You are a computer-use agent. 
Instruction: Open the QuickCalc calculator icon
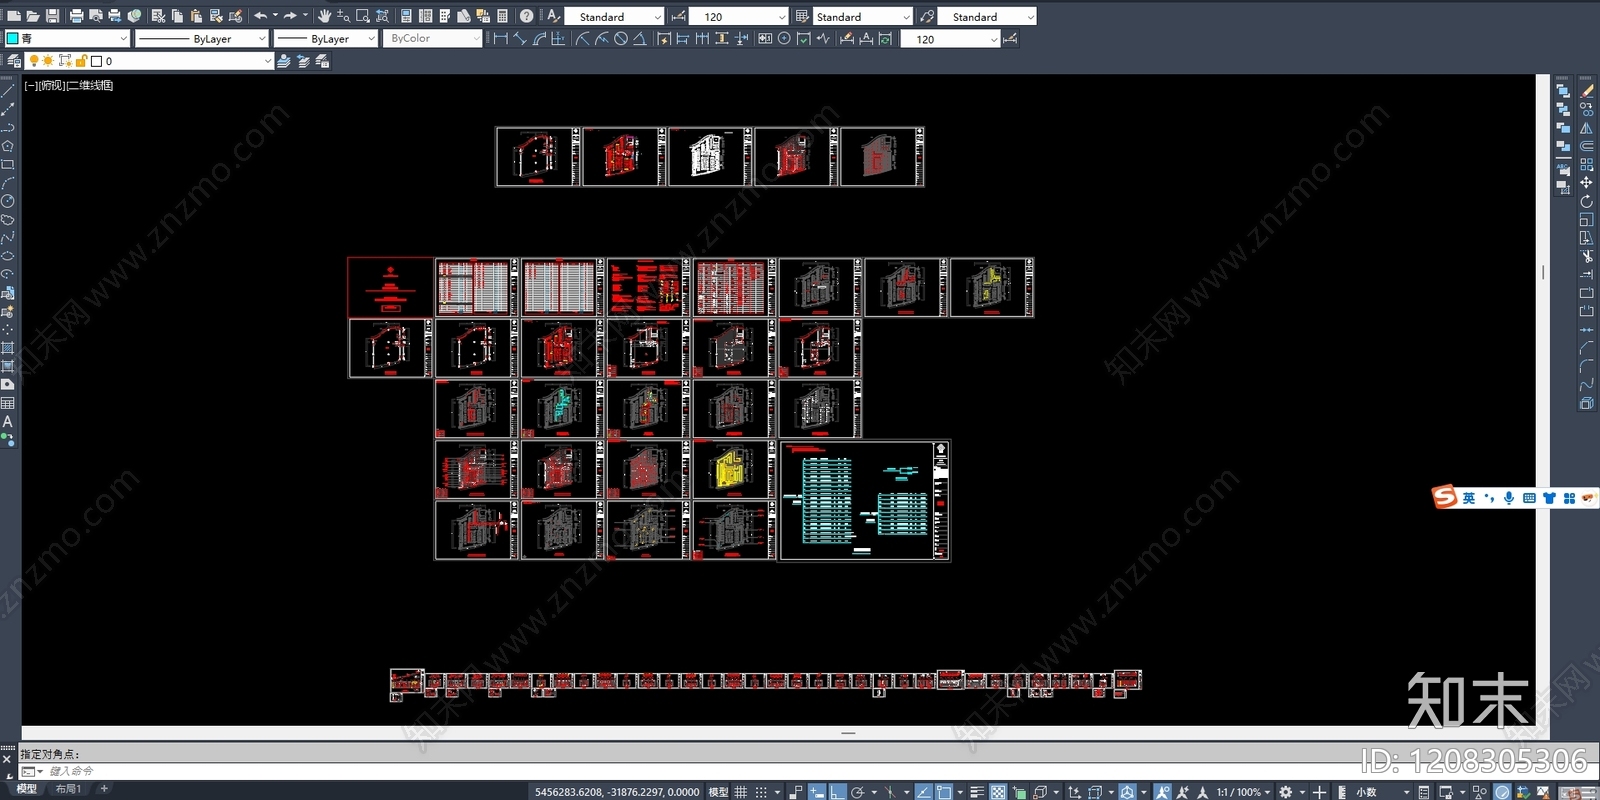[502, 16]
